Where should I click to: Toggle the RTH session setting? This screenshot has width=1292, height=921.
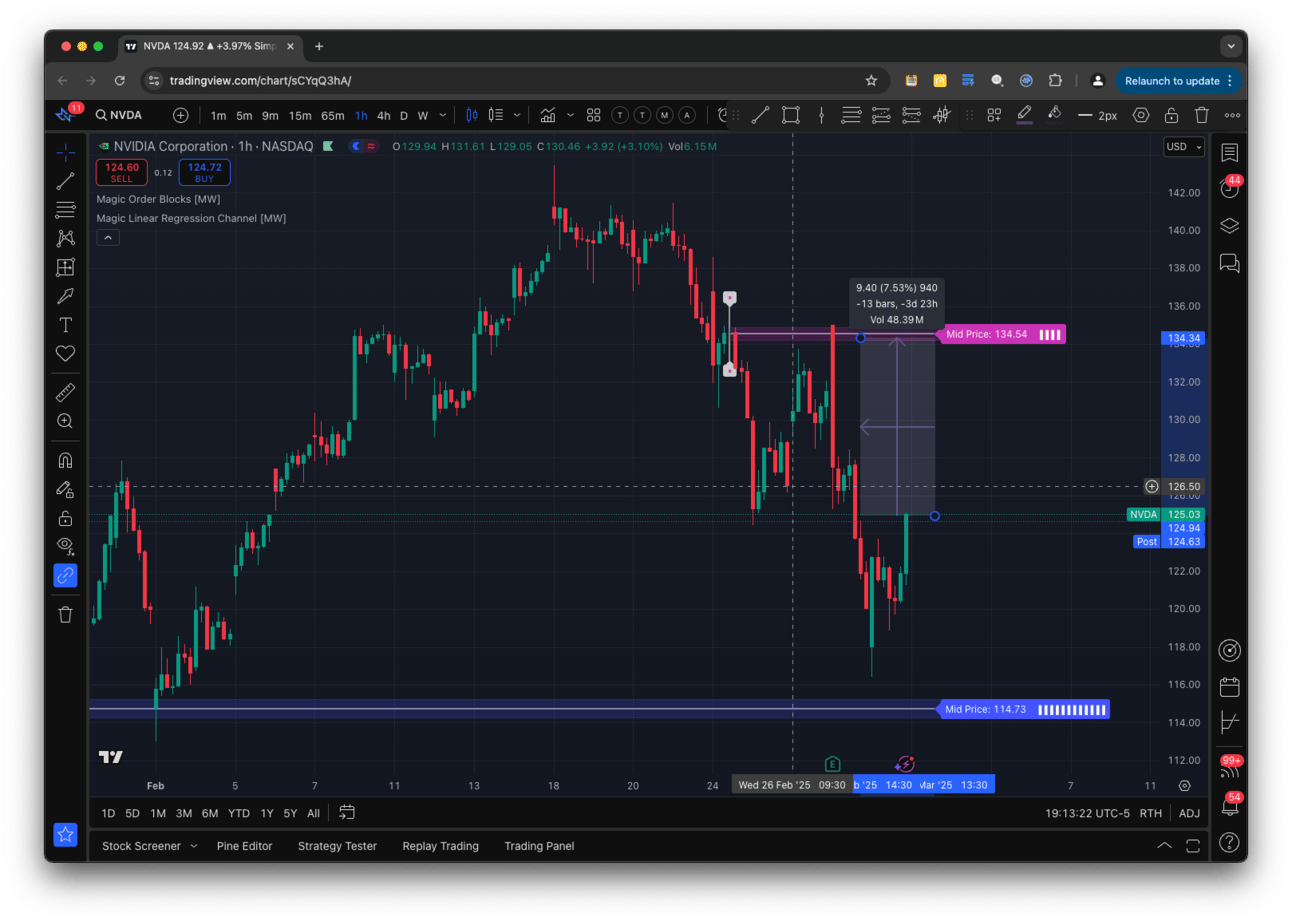click(x=1150, y=813)
